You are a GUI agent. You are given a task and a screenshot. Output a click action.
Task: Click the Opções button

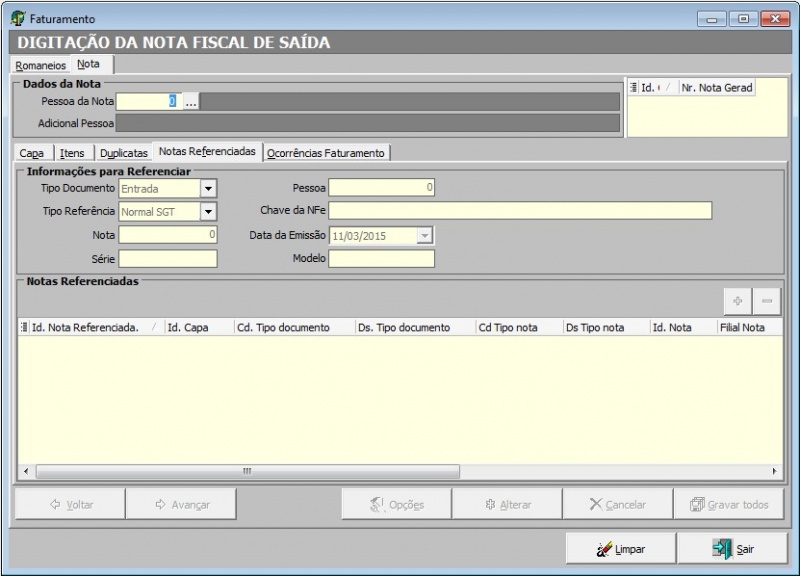396,505
